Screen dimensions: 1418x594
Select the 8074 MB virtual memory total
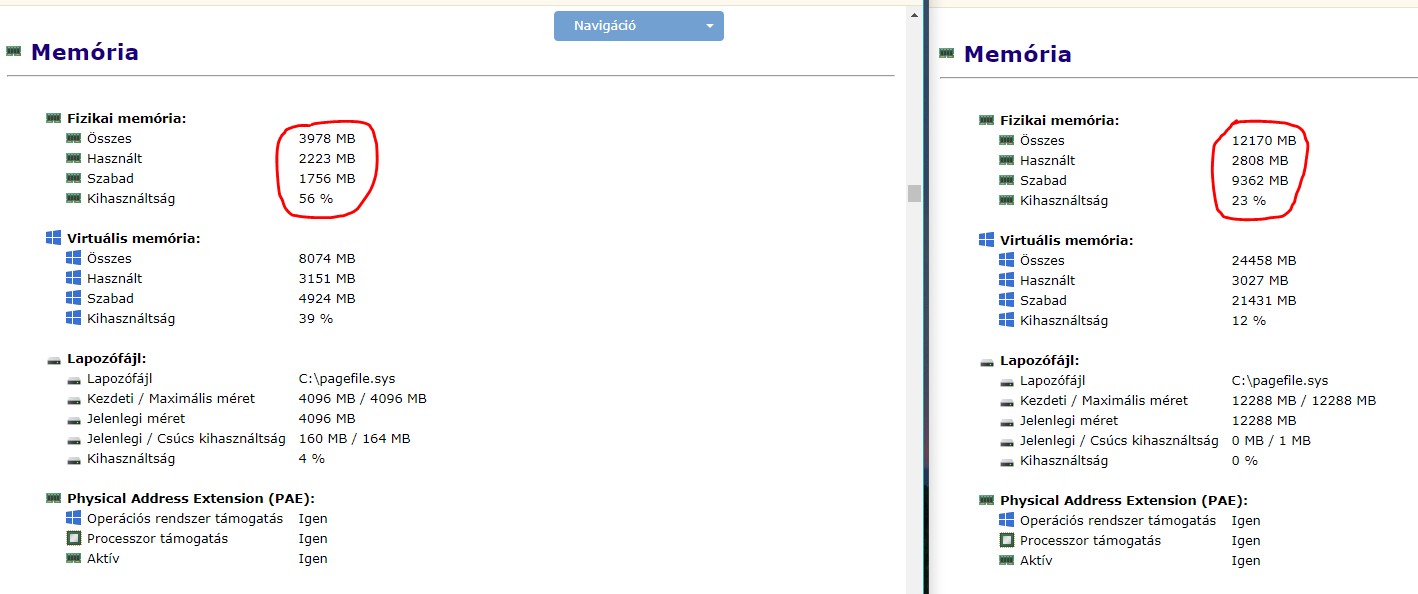point(327,258)
